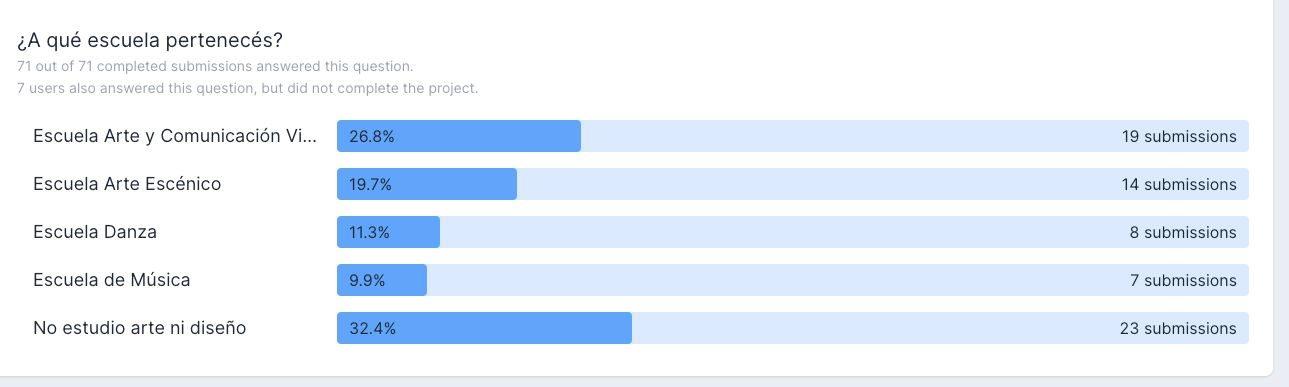Open the 8 submissions count
Image resolution: width=1289 pixels, height=387 pixels.
point(1183,232)
